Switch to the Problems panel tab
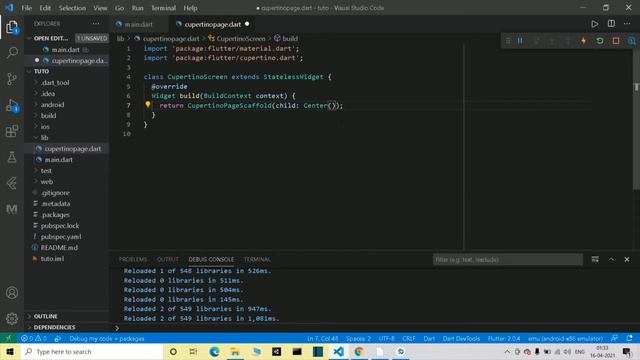The width and height of the screenshot is (640, 360). (133, 260)
